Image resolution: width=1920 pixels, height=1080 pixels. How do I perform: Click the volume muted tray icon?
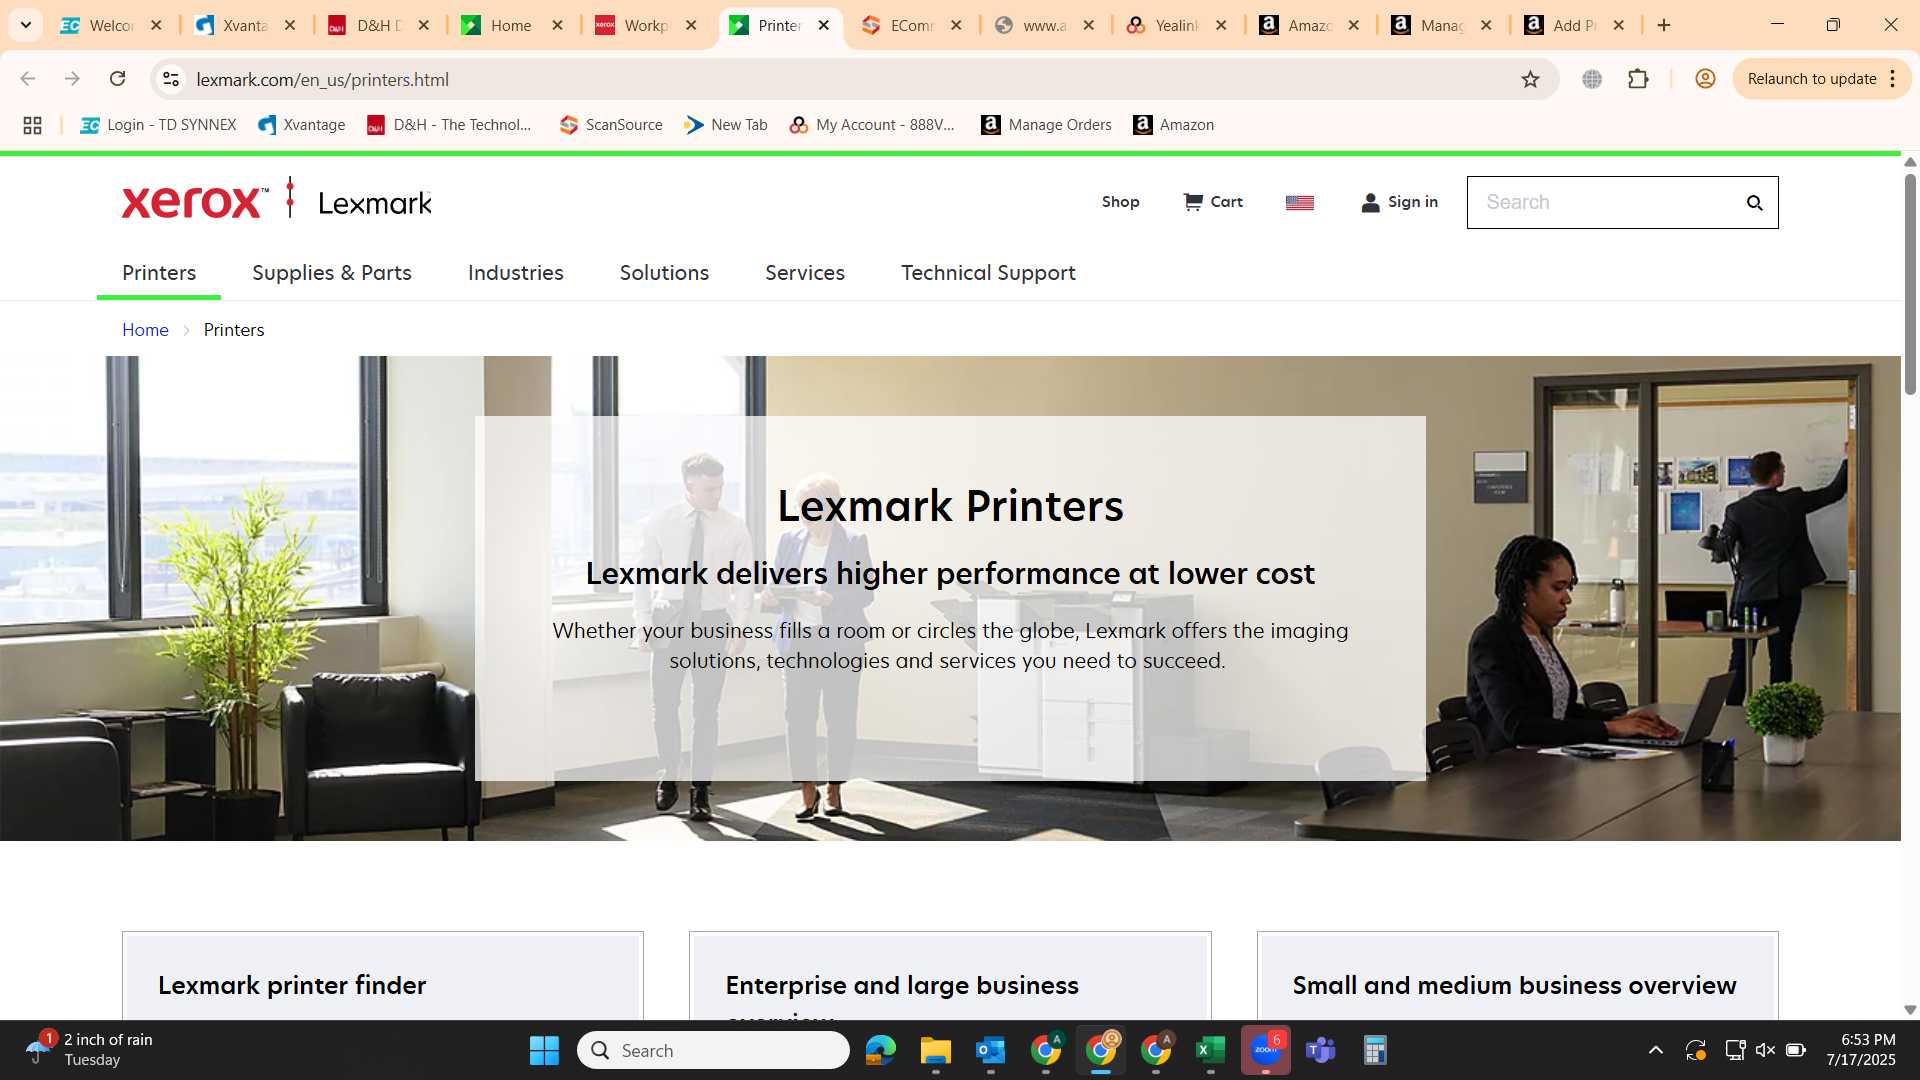click(1765, 1050)
